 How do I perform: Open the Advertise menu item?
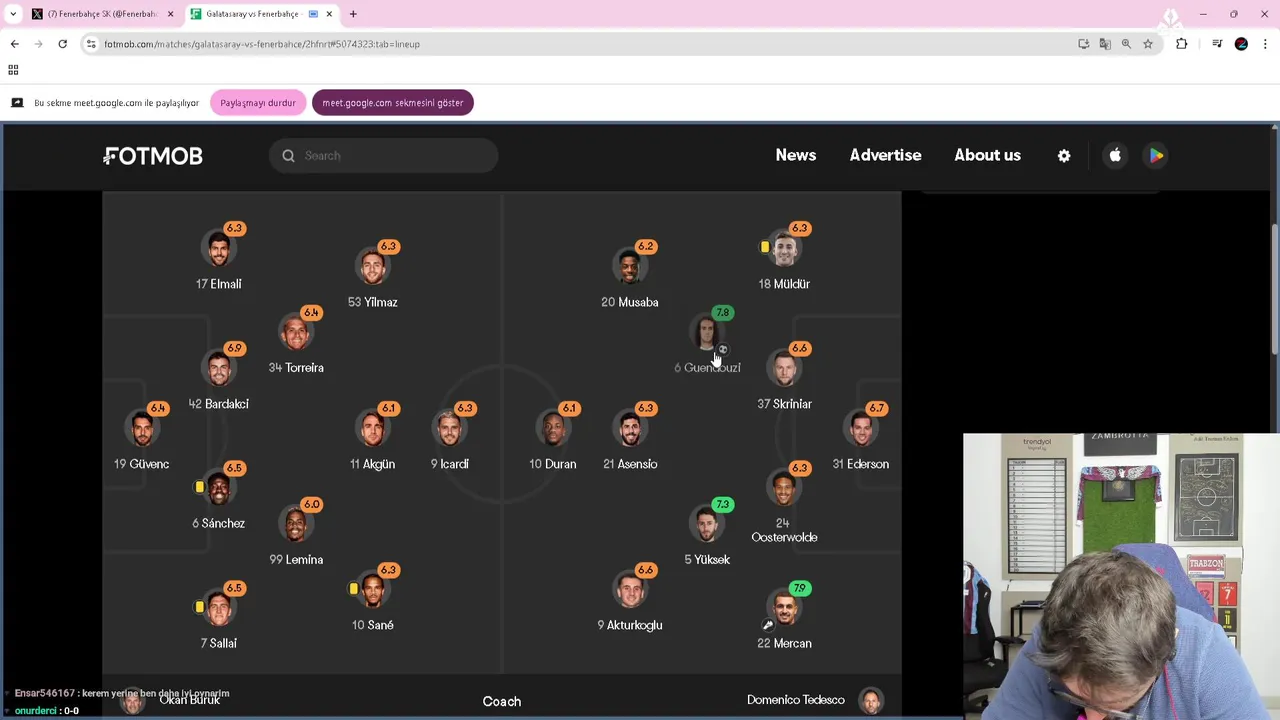coord(885,155)
